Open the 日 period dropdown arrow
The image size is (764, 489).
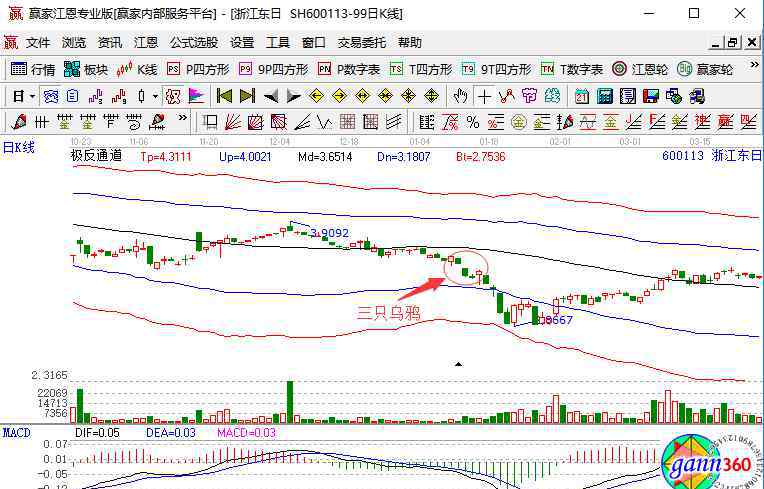33,96
